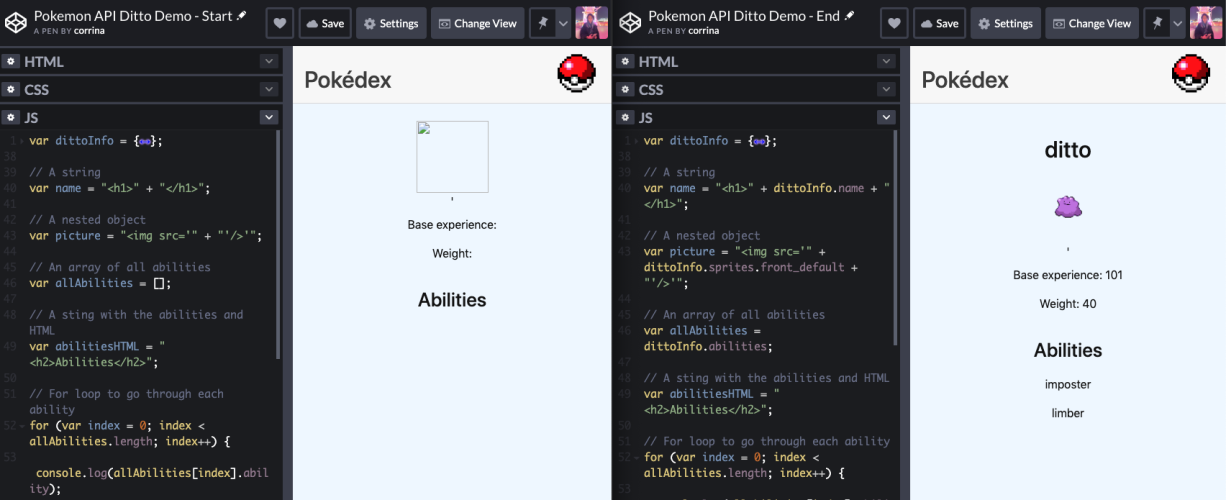Click 'Base experience: 101' in End preview

[x=1068, y=275]
